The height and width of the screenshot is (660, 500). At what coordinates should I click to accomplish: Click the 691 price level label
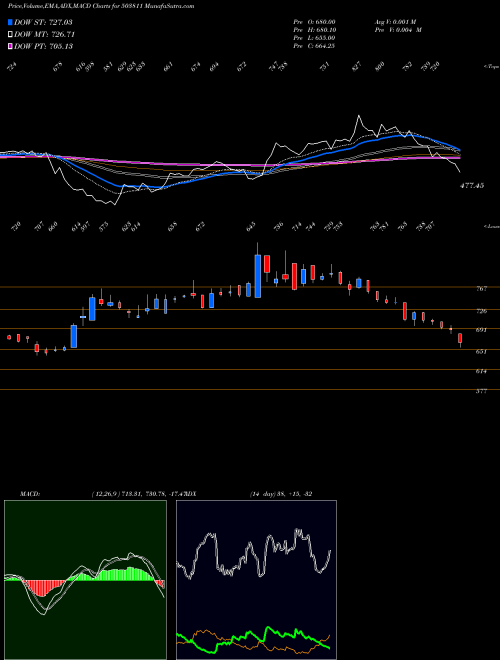[481, 330]
